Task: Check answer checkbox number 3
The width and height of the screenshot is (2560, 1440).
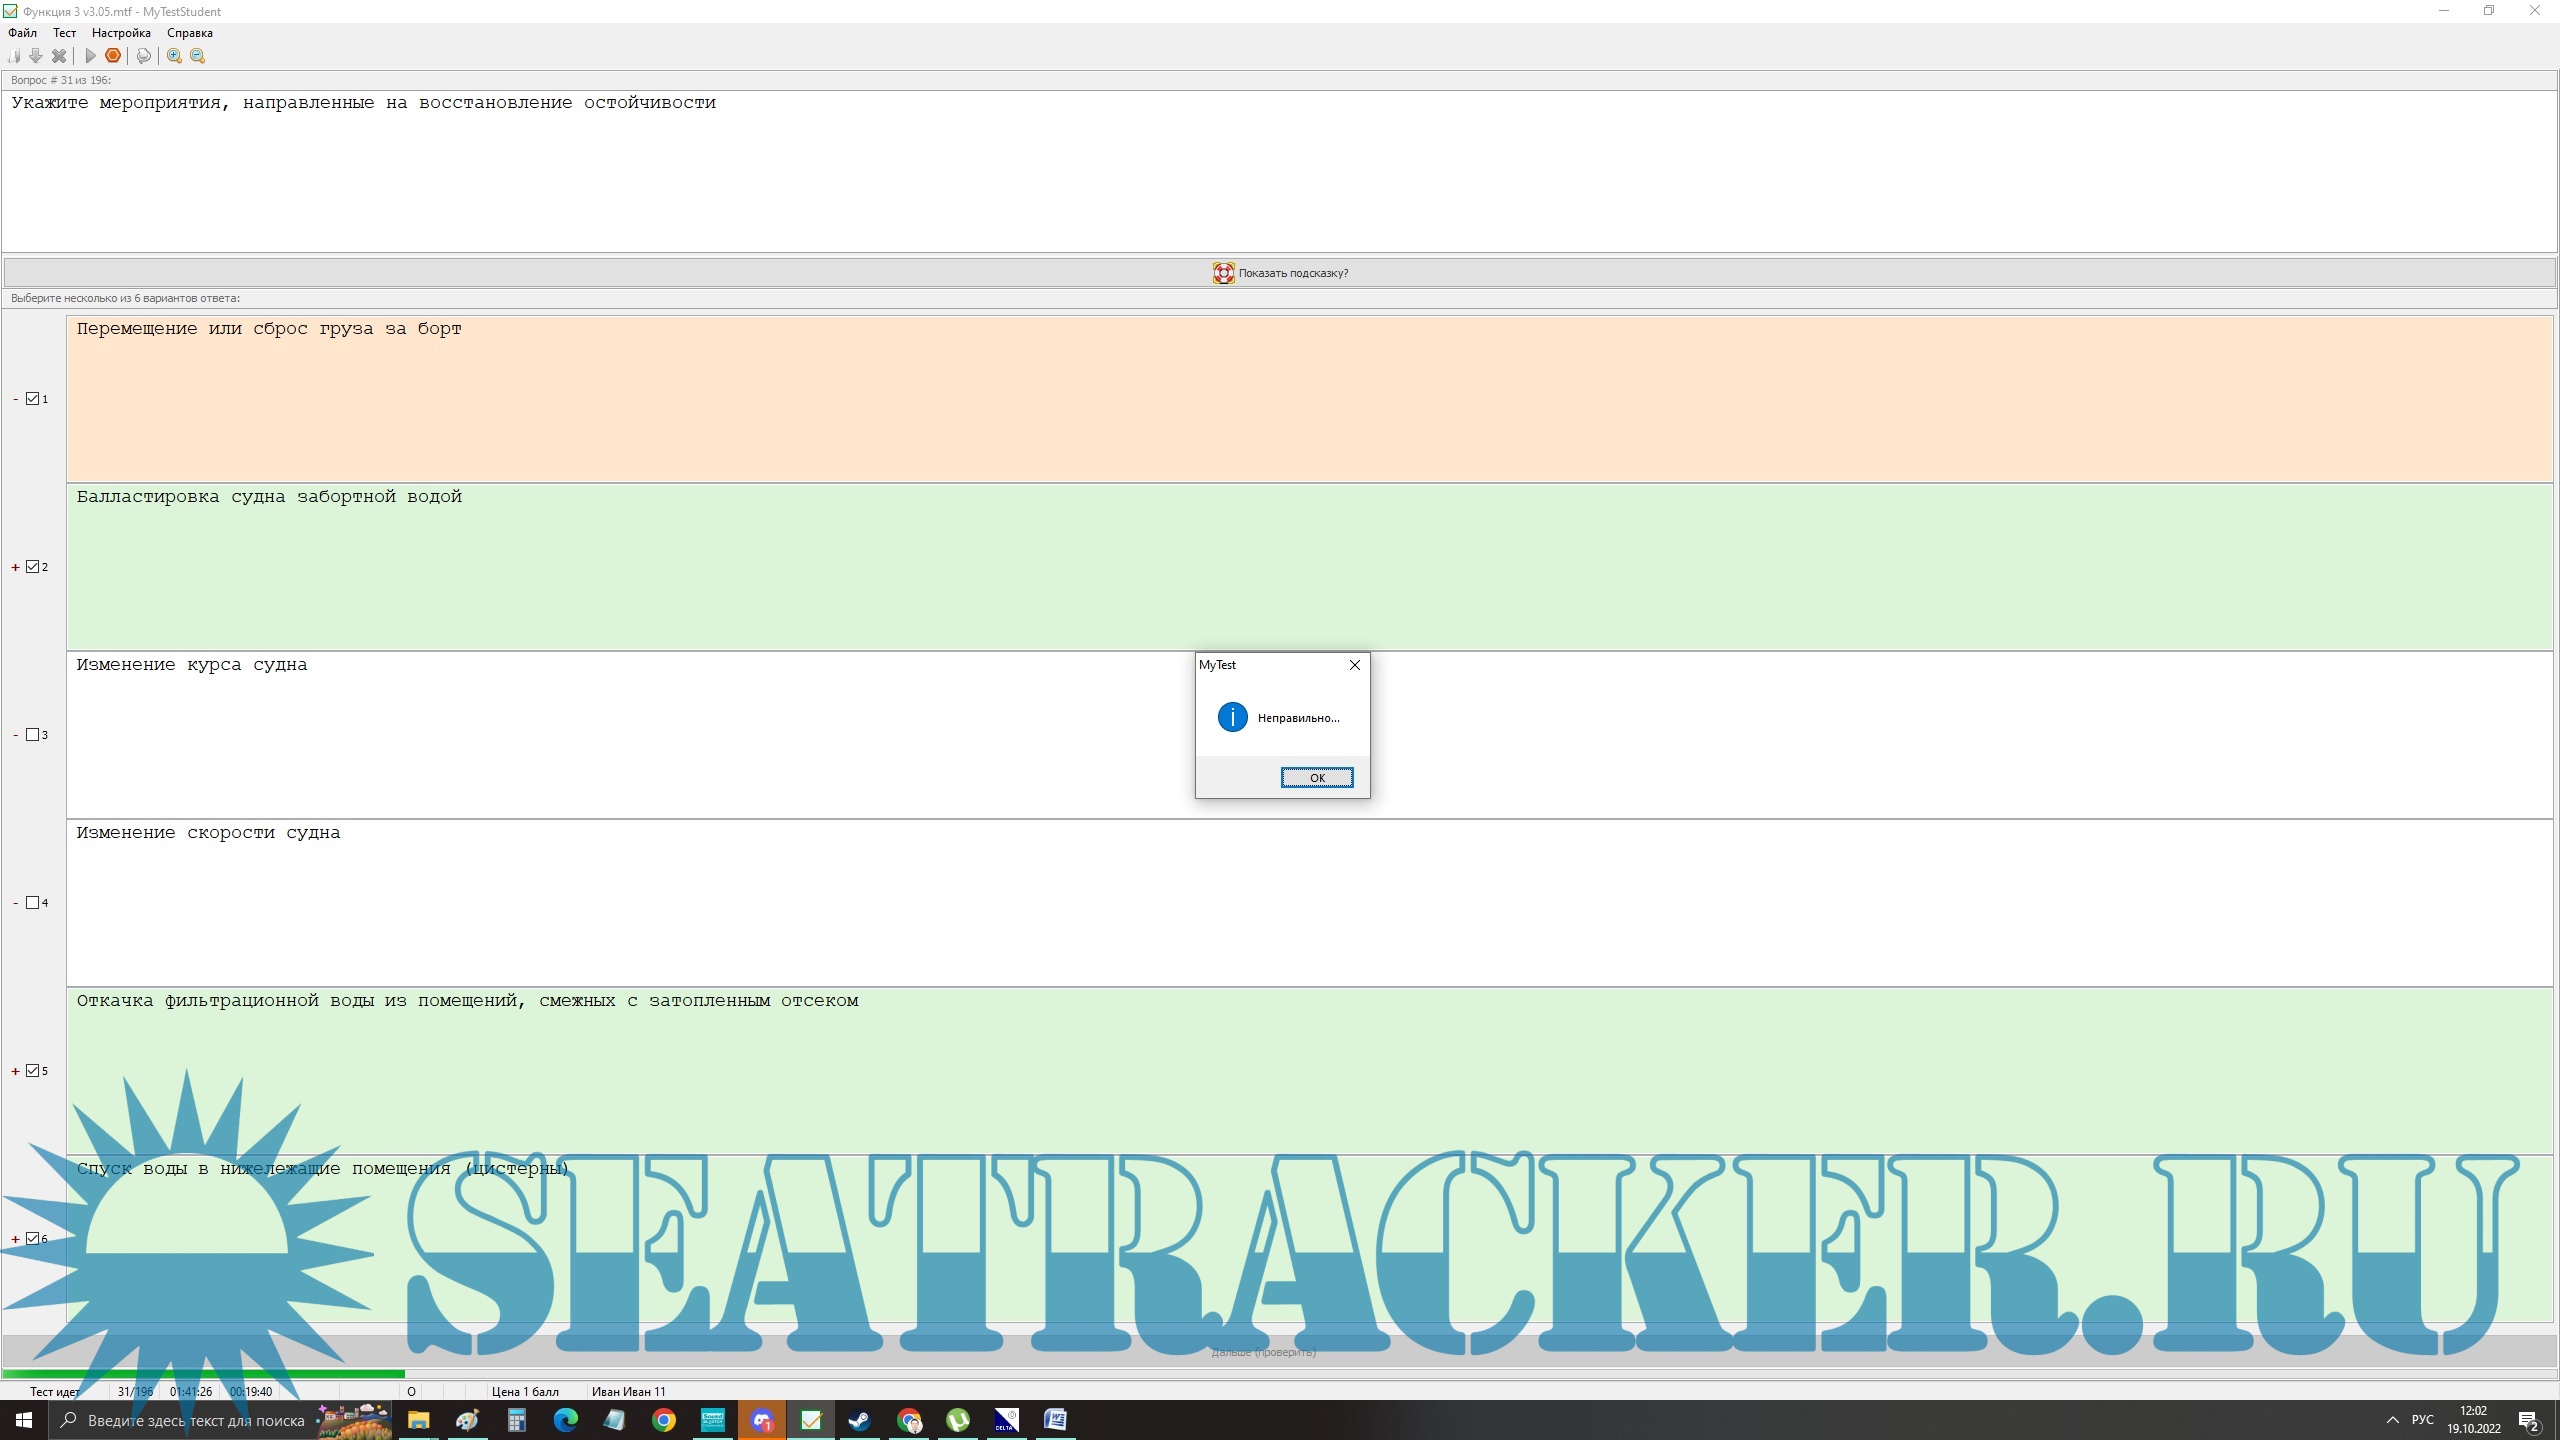Action: tap(33, 735)
